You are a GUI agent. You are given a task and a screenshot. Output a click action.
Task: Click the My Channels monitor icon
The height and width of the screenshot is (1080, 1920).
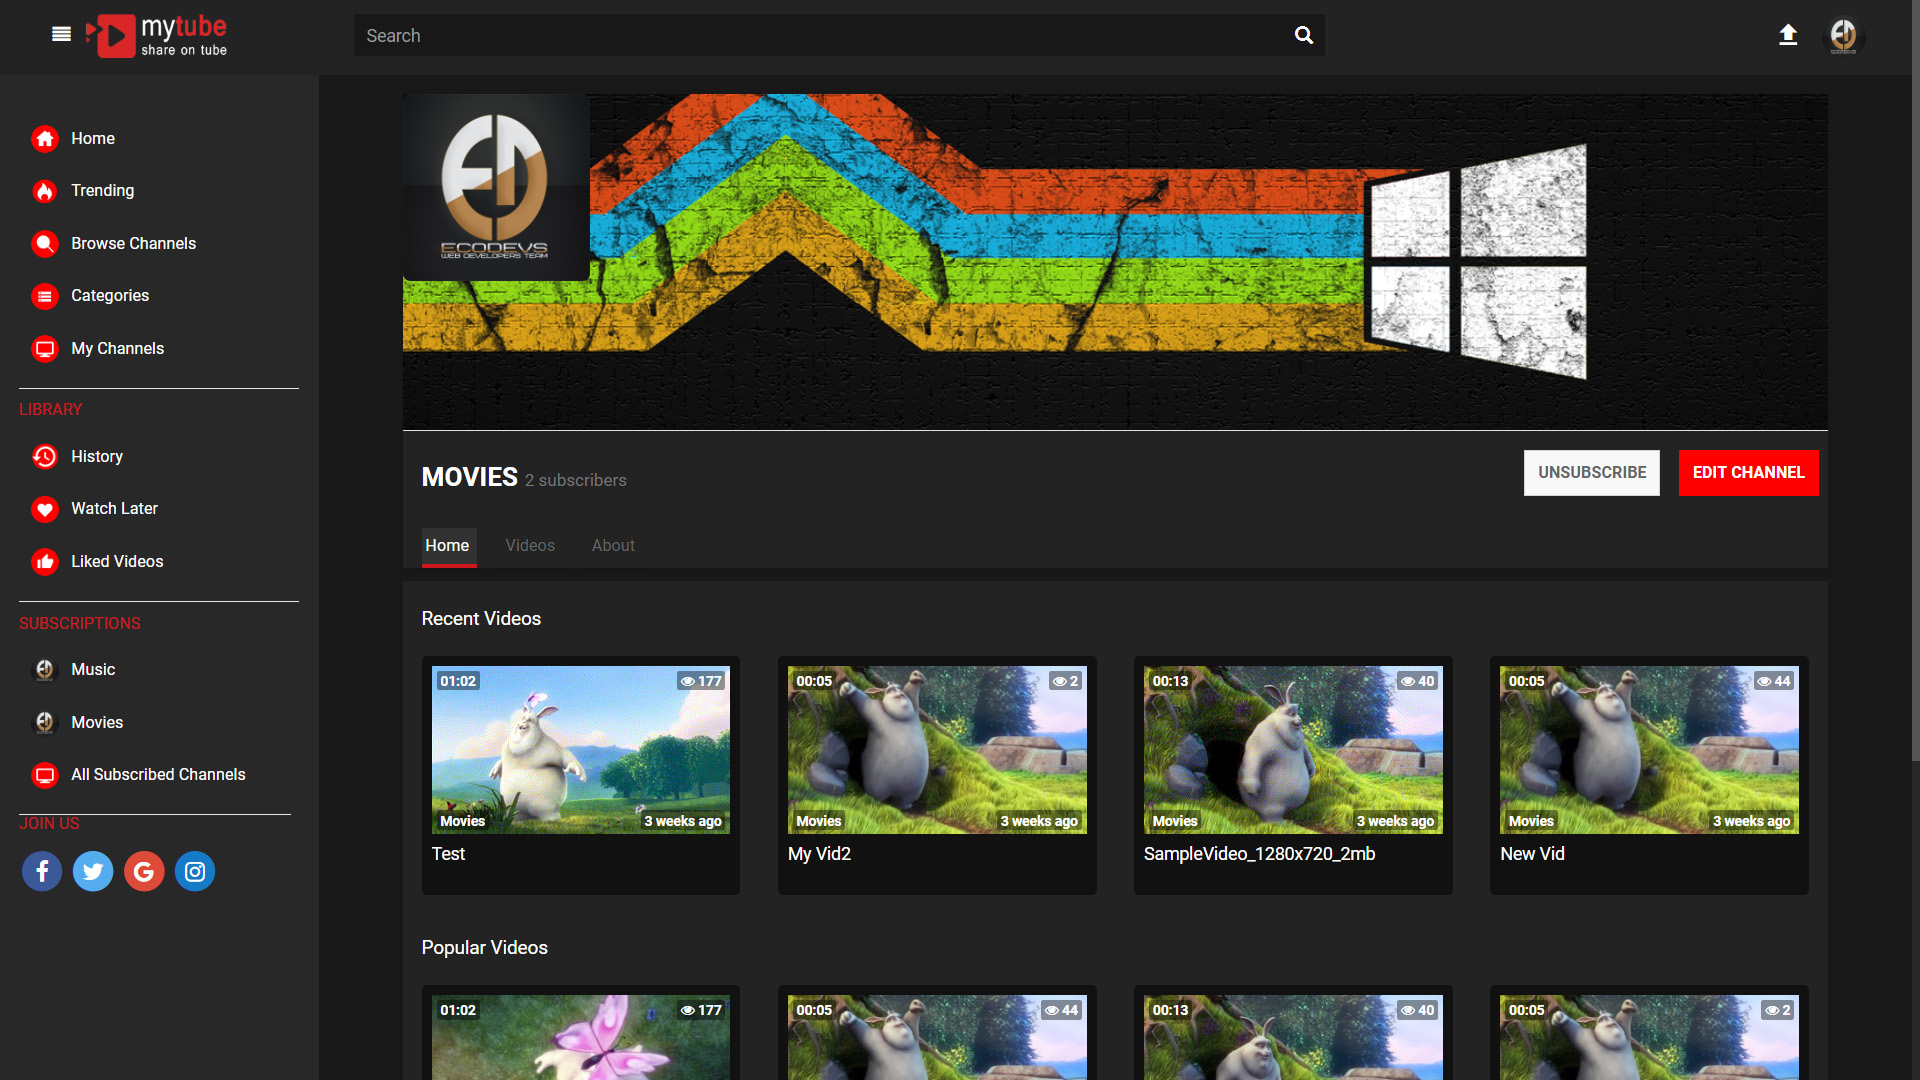tap(45, 349)
